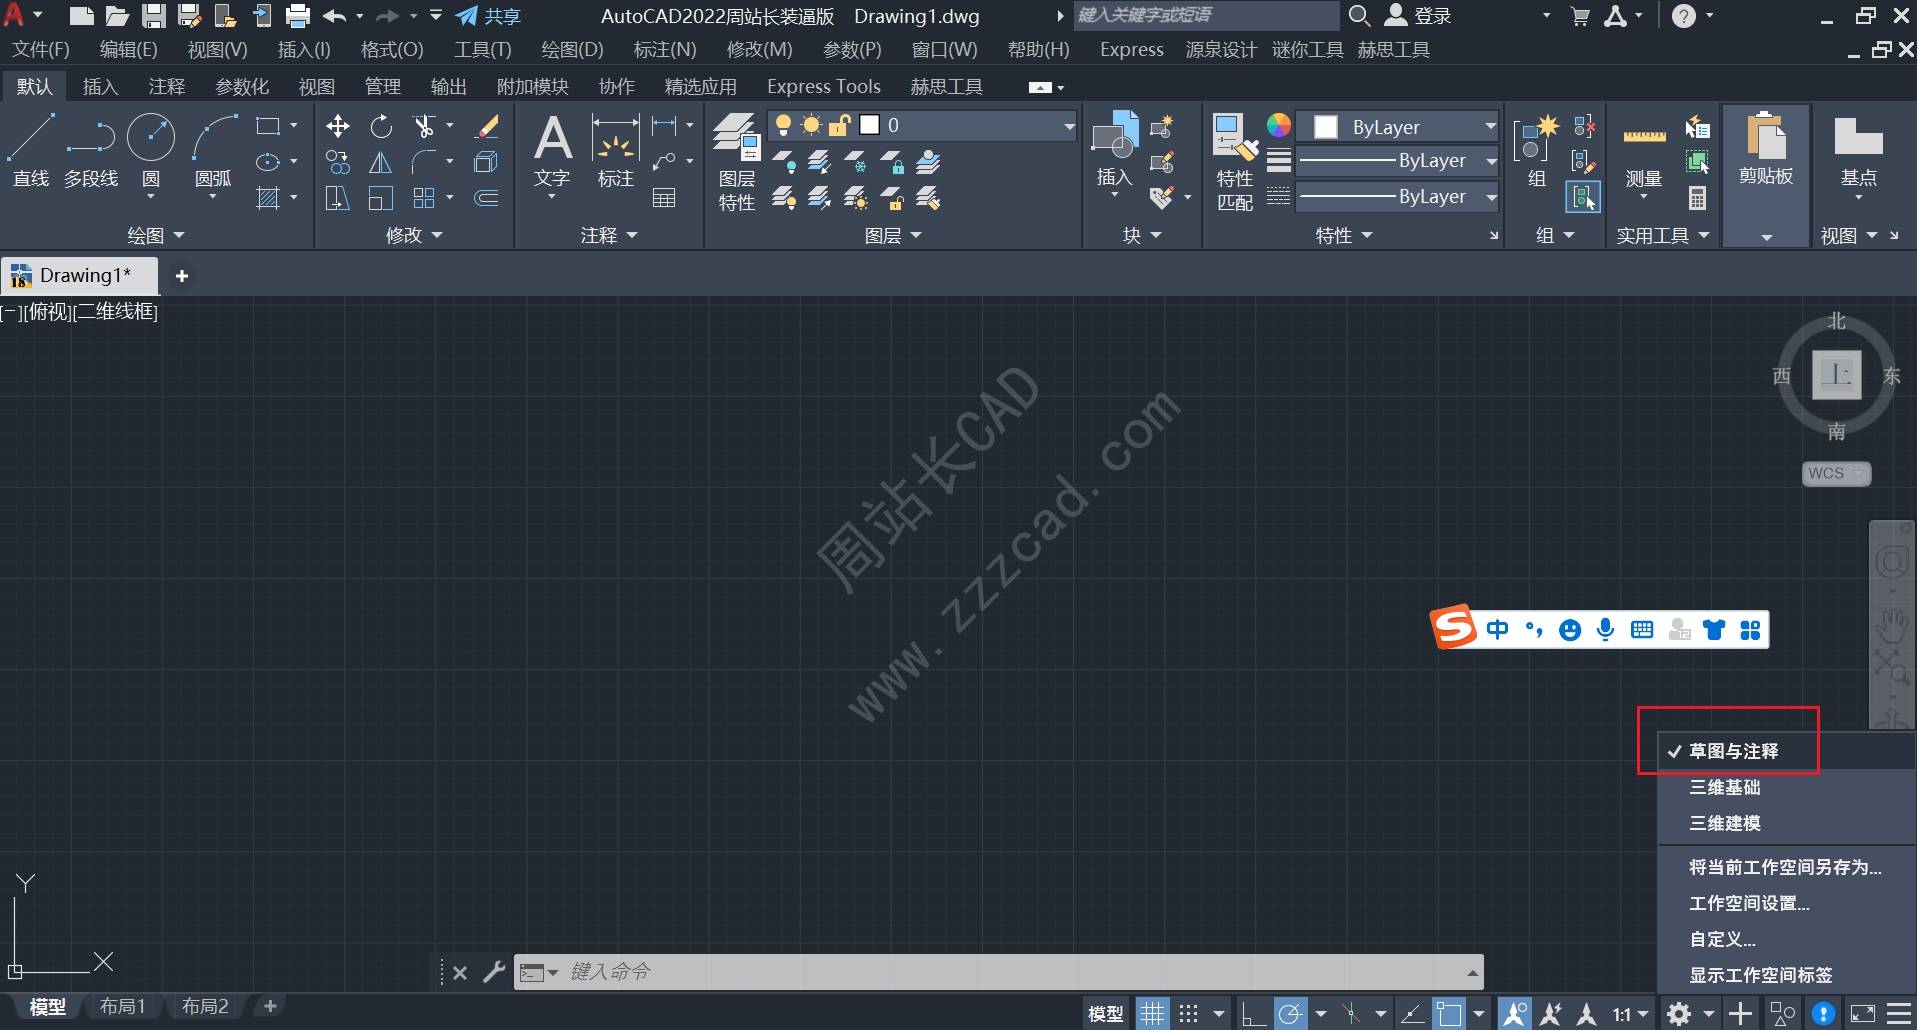This screenshot has width=1917, height=1030.
Task: Switch to the Express Tools ribbon tab
Action: point(824,87)
